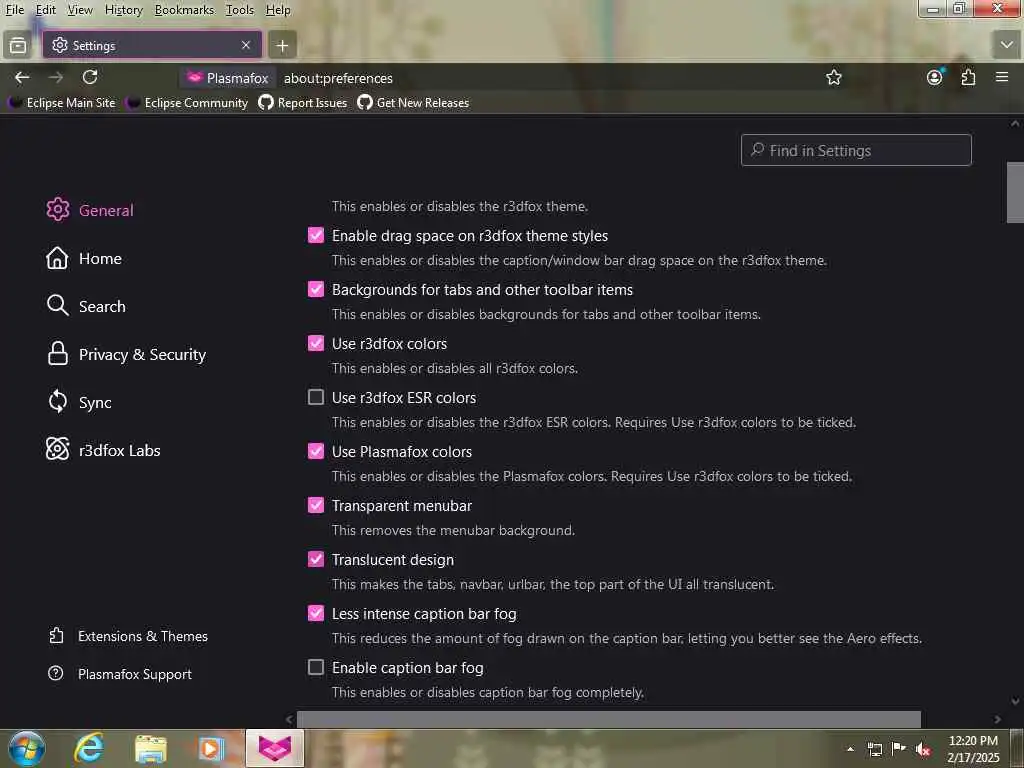Uncheck Use Plasmafox colors

[315, 451]
